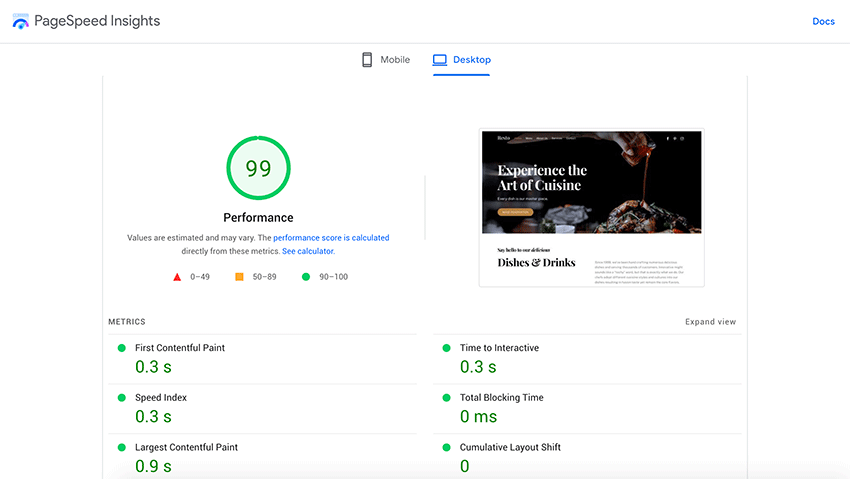Click the desktop laptop icon

440,60
